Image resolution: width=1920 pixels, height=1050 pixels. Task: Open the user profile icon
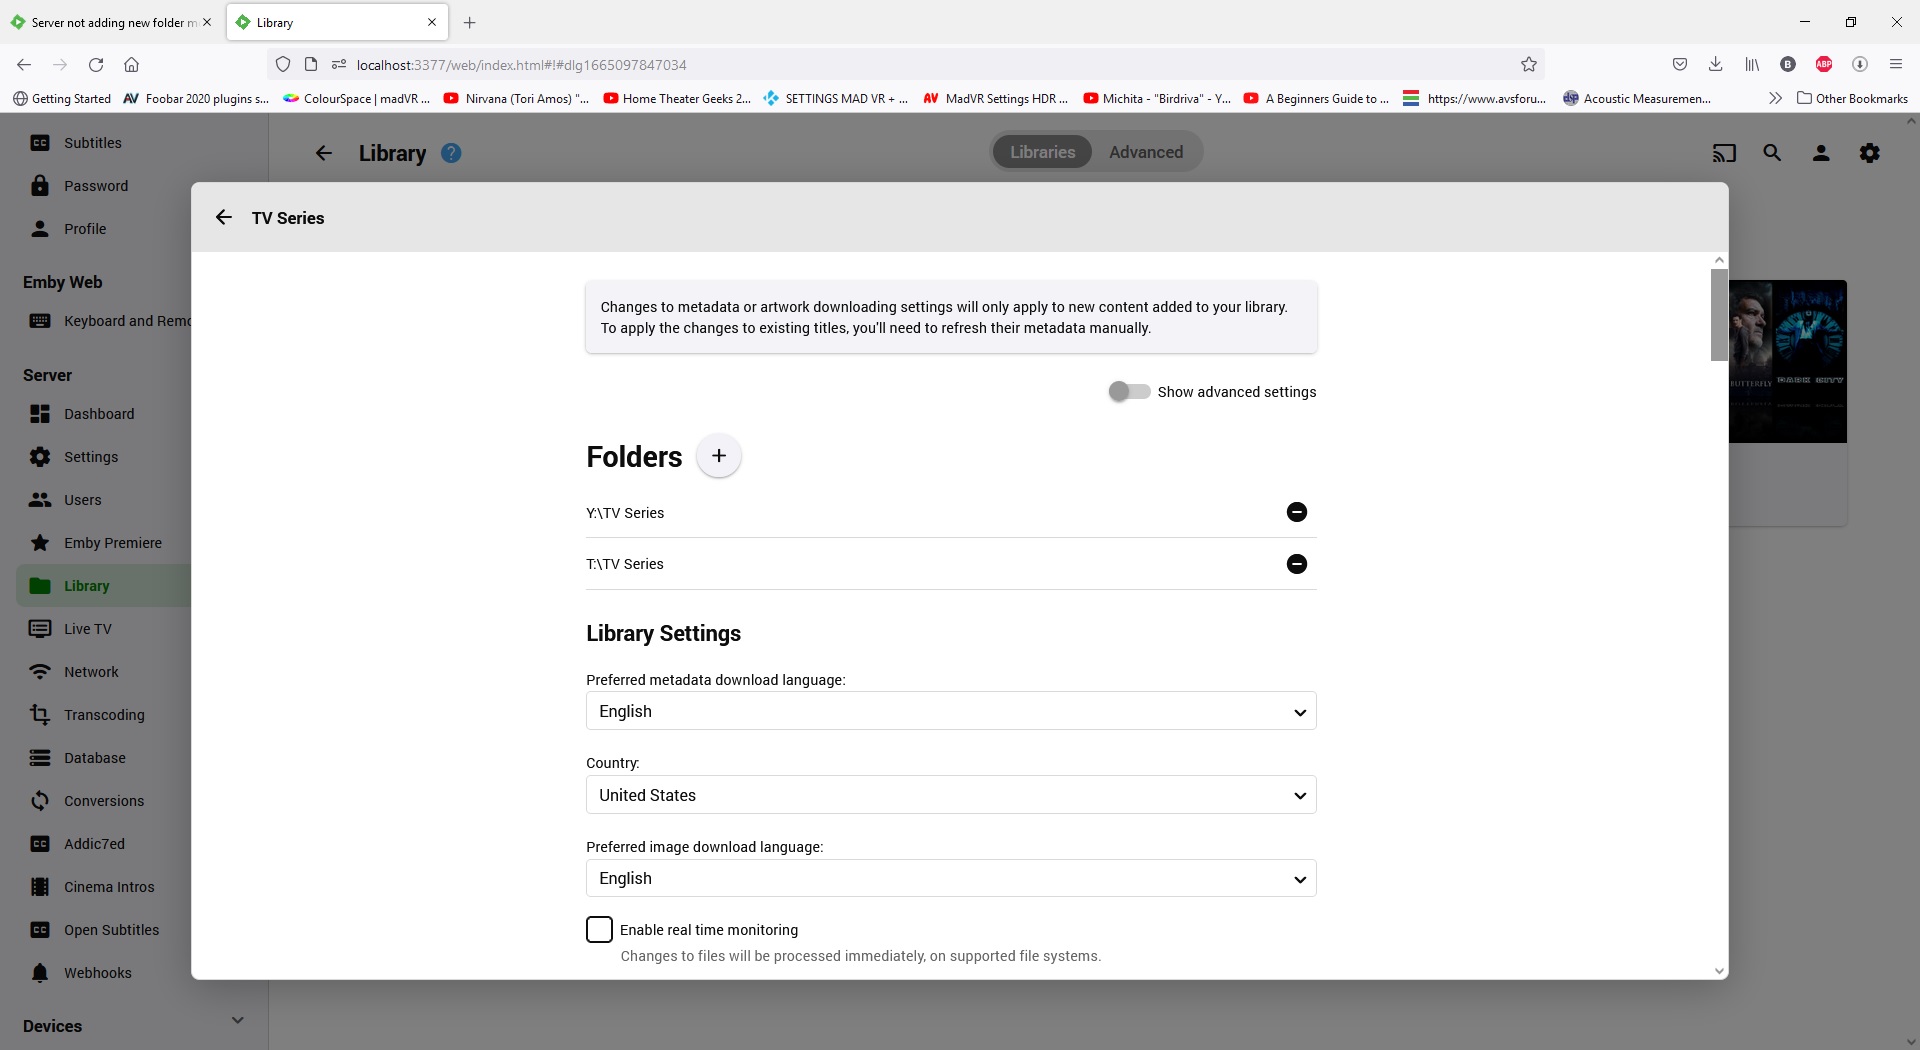tap(1821, 153)
